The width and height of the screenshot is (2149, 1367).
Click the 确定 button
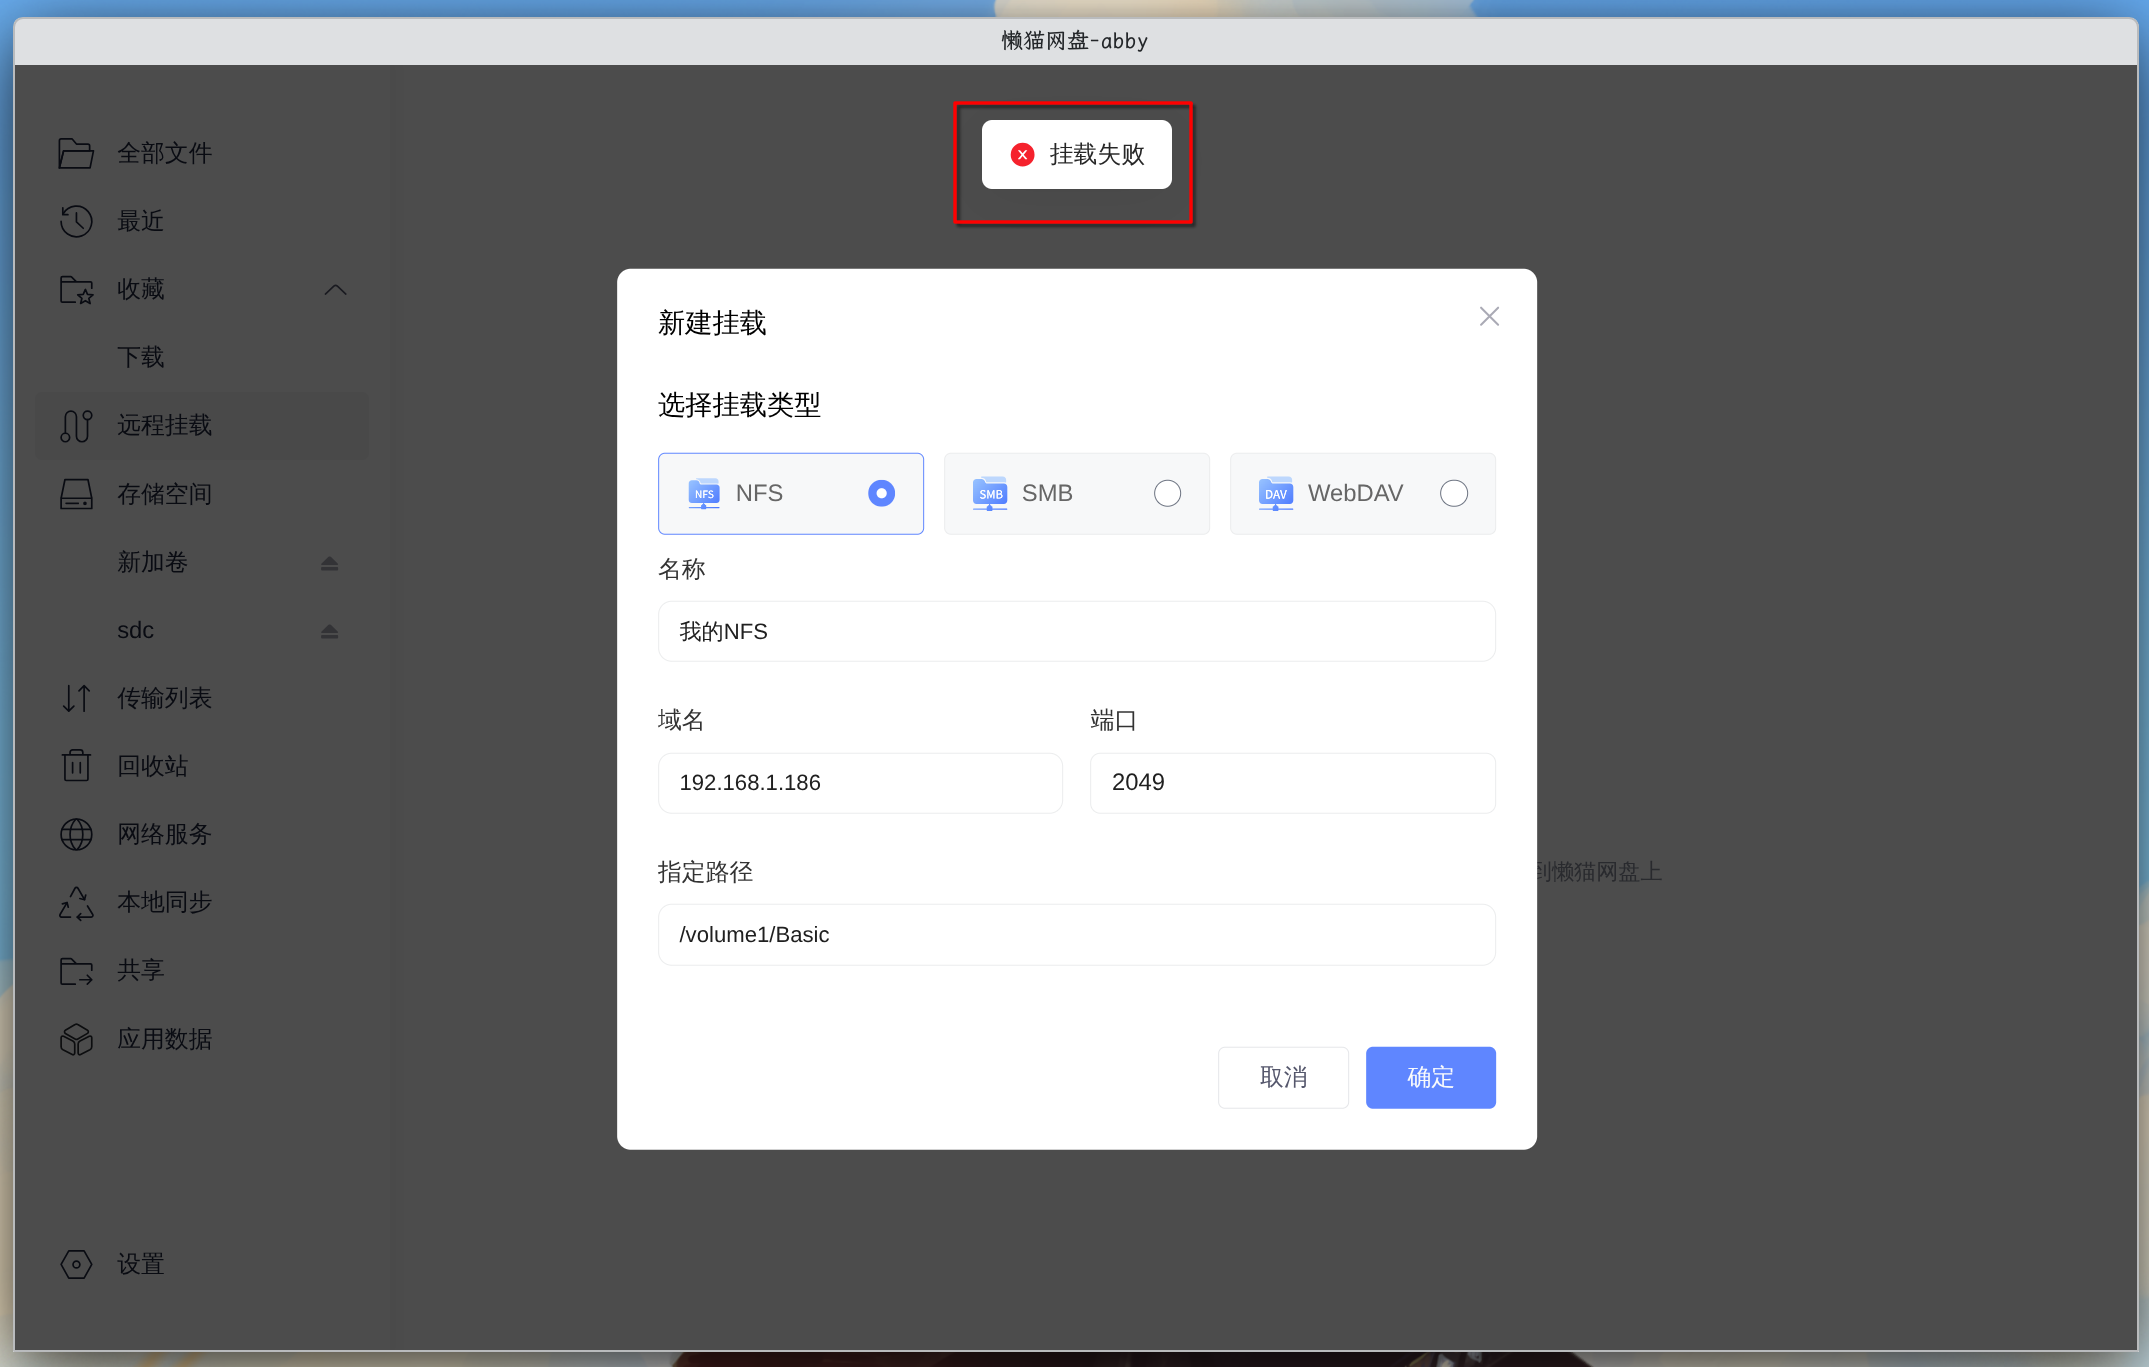tap(1430, 1077)
